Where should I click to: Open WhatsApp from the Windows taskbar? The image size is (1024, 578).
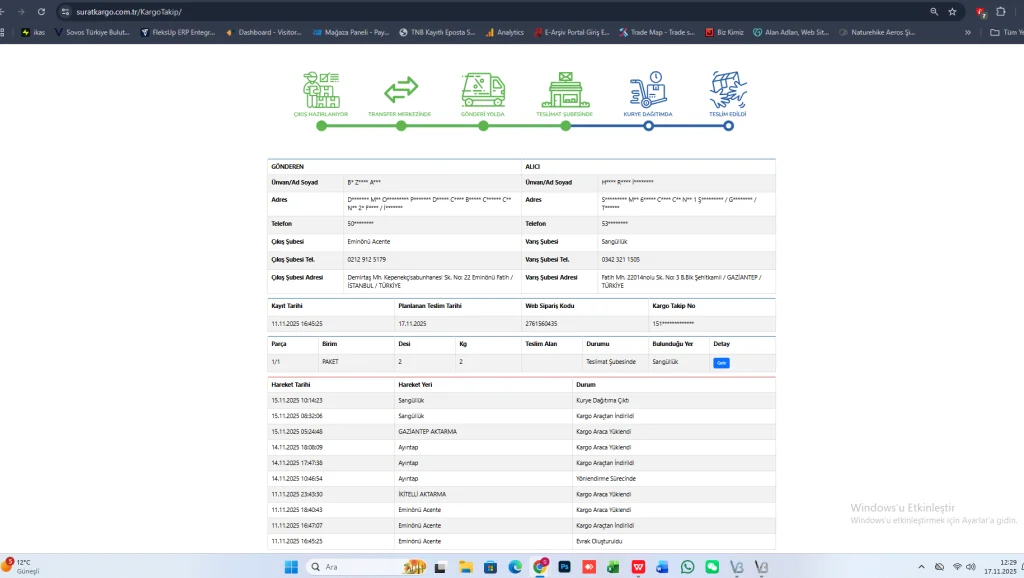pos(687,567)
